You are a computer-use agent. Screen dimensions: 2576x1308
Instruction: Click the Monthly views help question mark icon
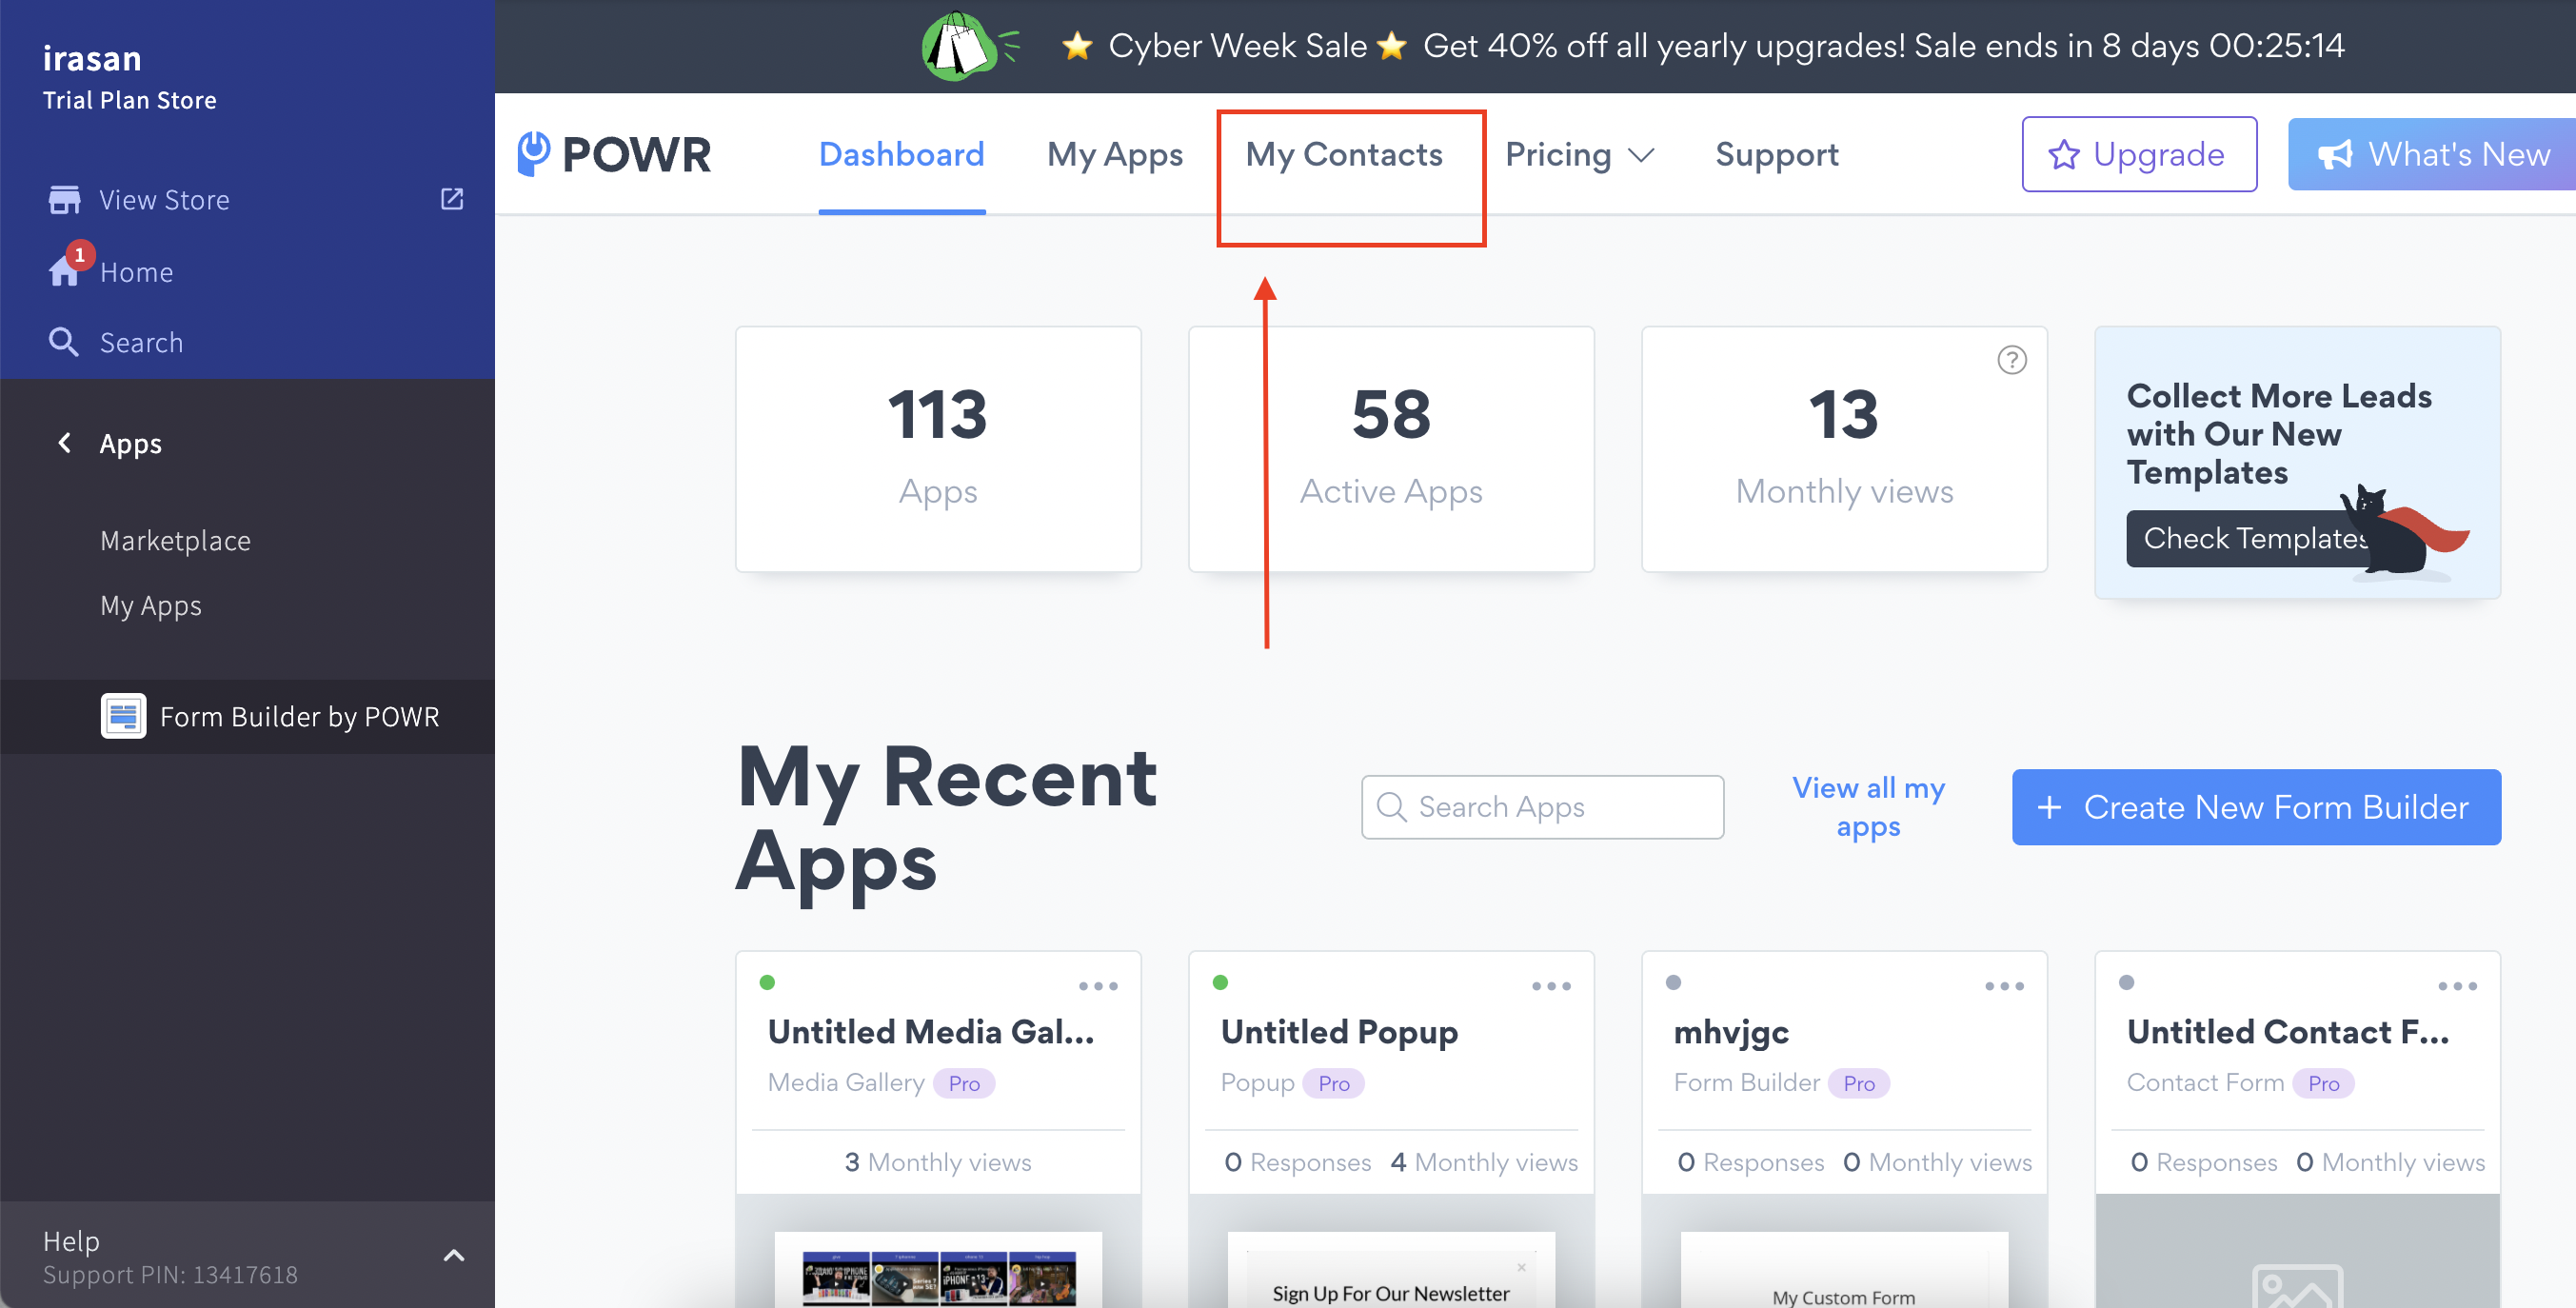(x=2011, y=360)
